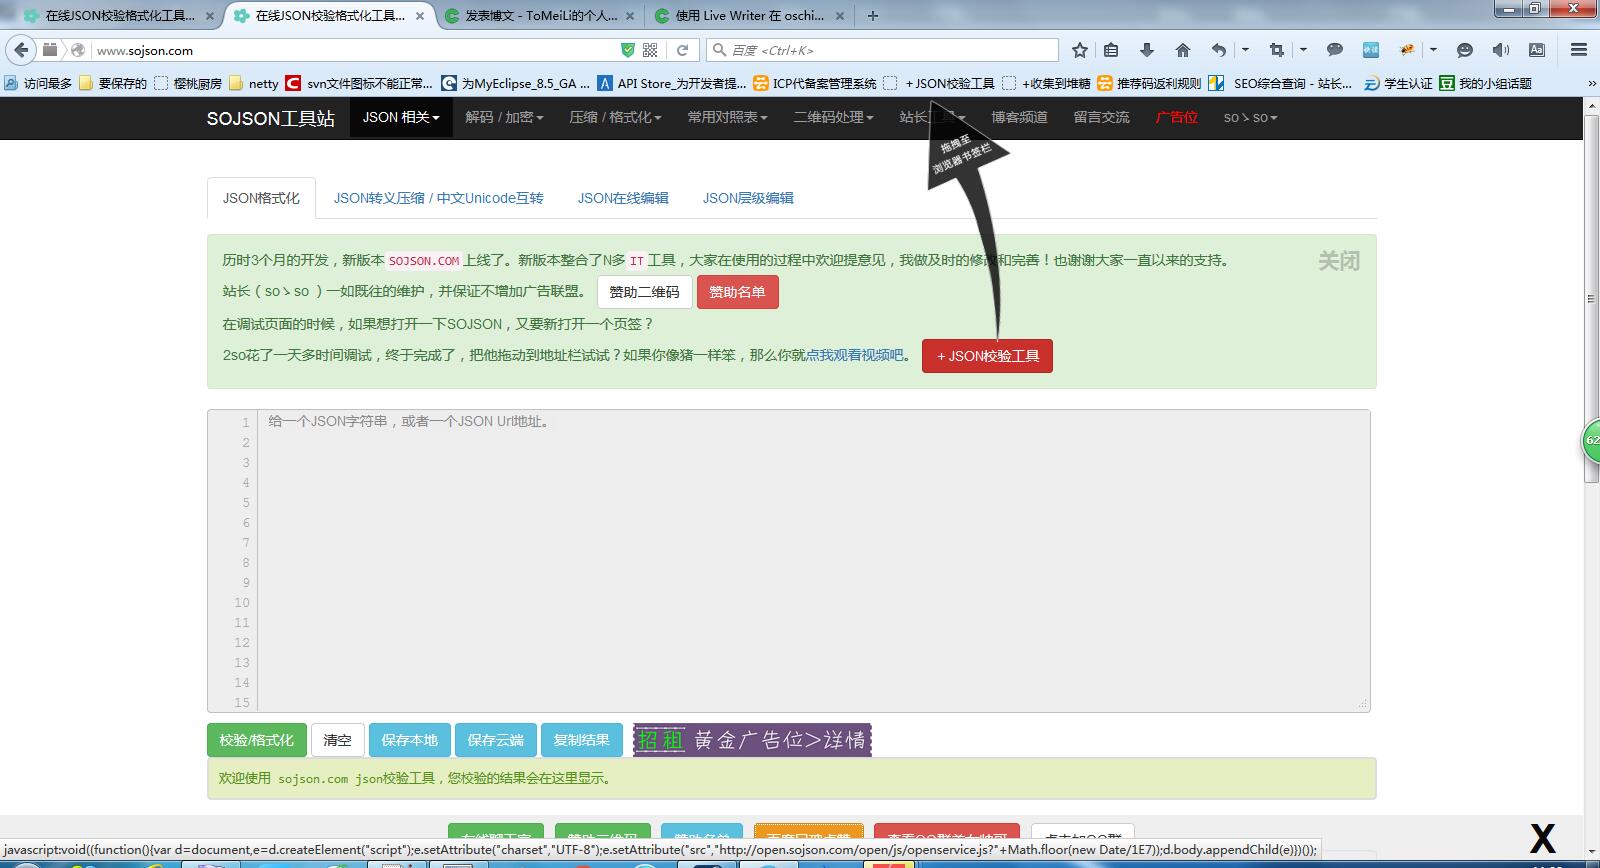
Task: Select the JSON在线编辑 tab
Action: [x=623, y=198]
